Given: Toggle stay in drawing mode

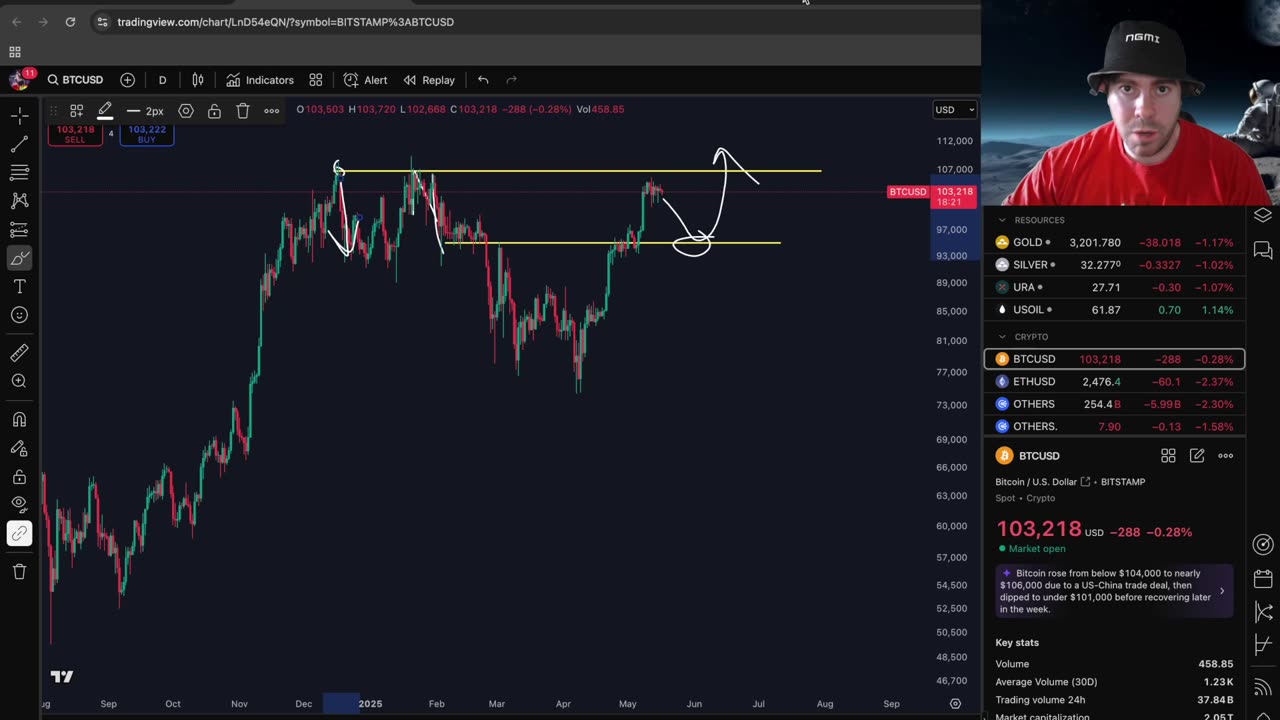Looking at the screenshot, I should [x=19, y=449].
